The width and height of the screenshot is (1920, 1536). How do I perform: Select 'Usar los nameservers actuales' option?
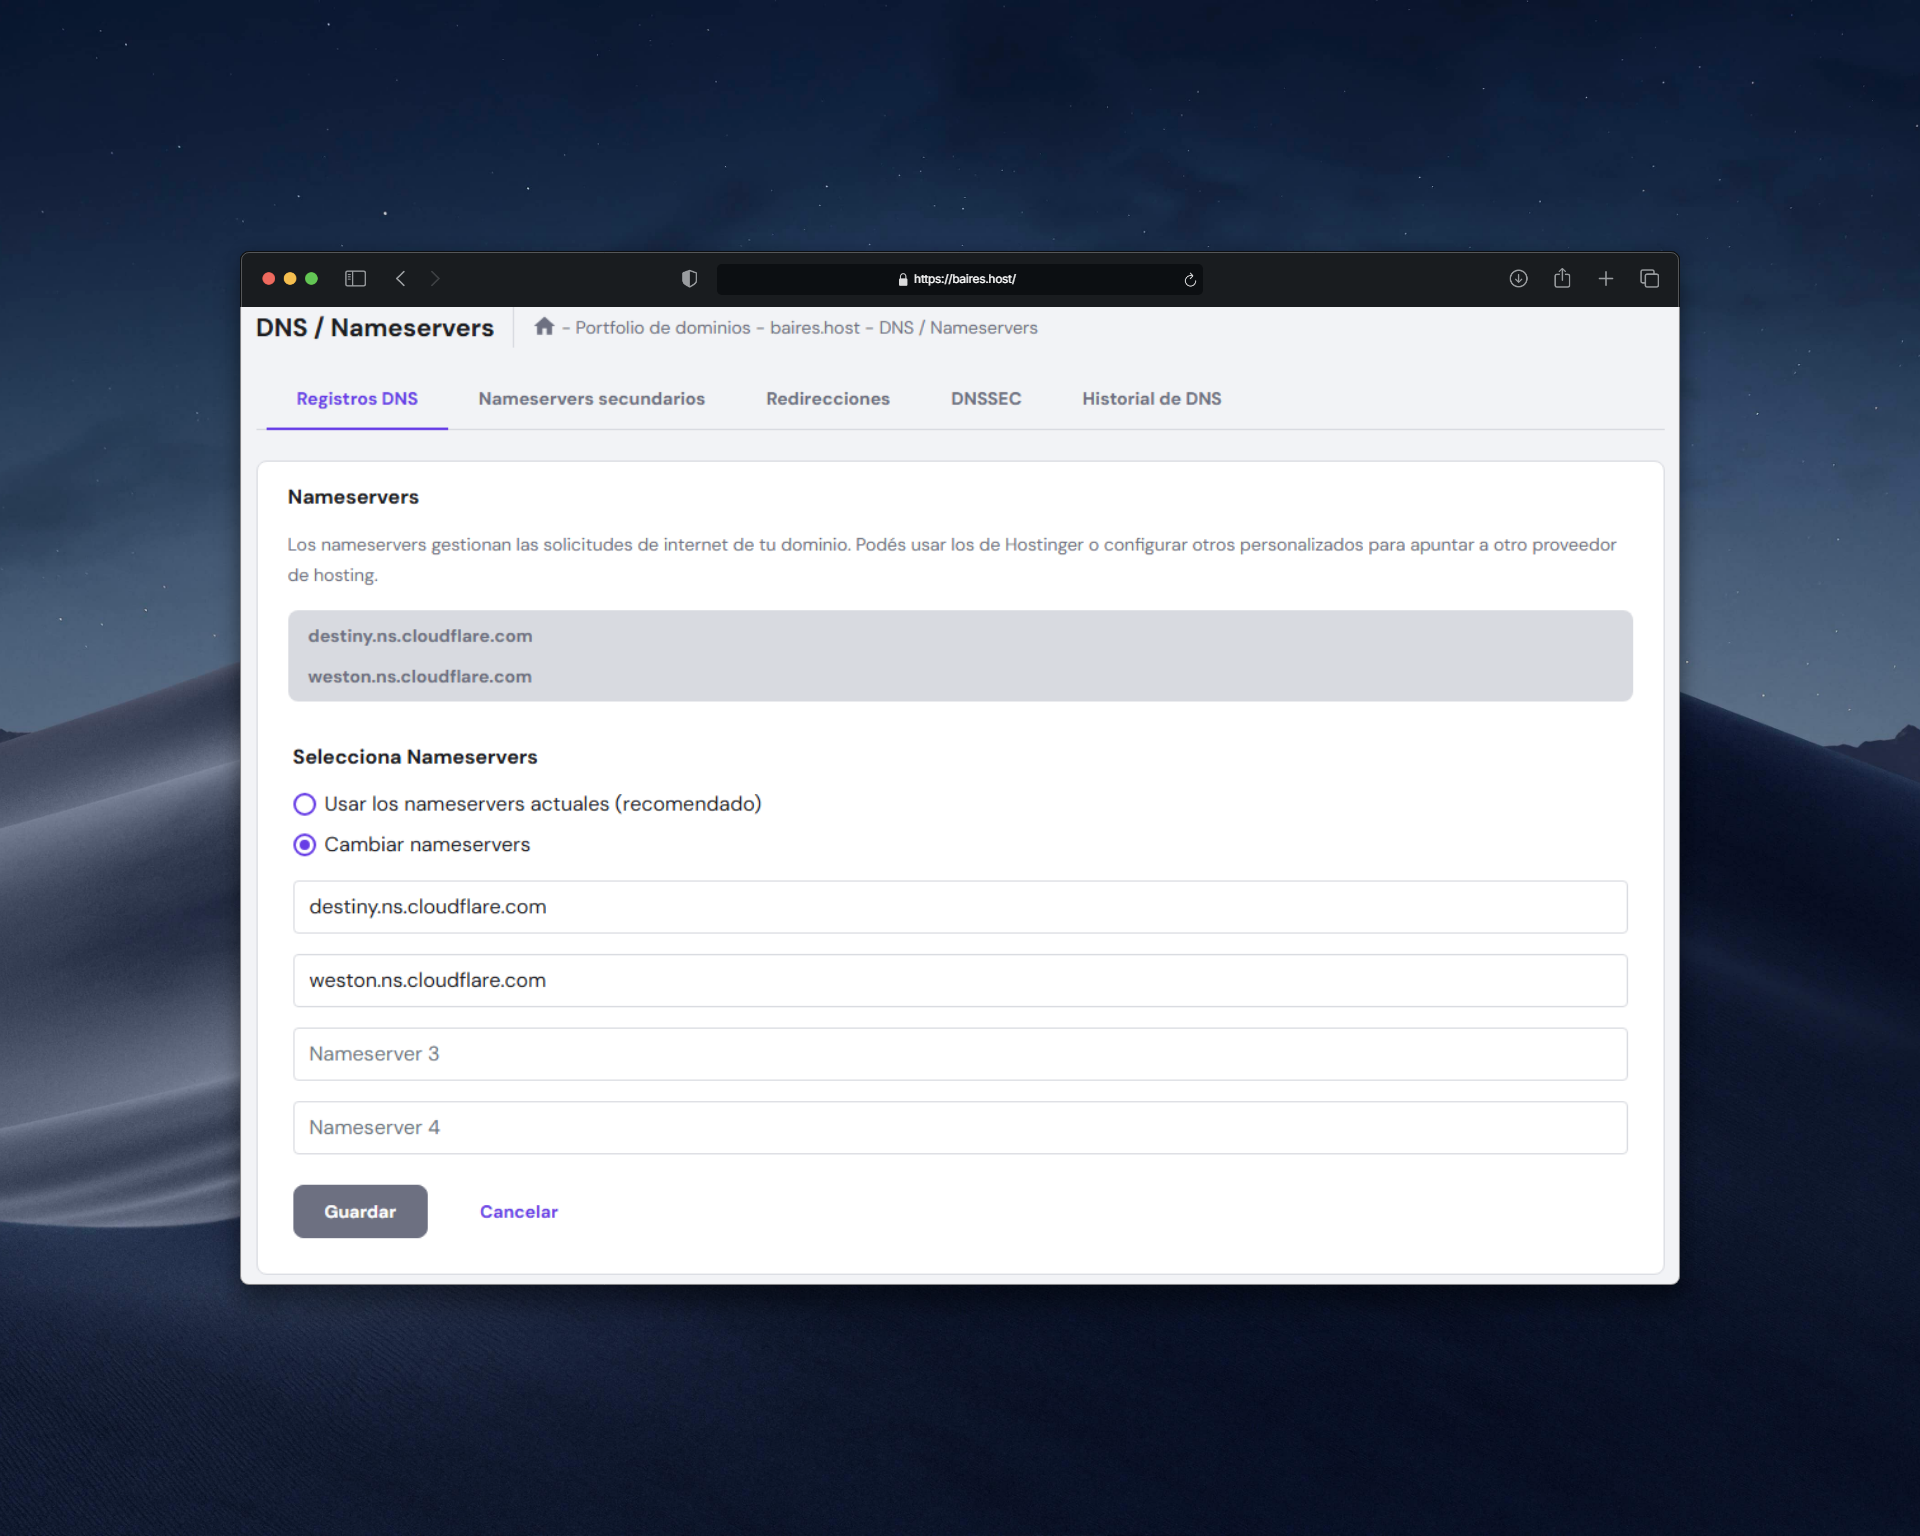click(304, 804)
